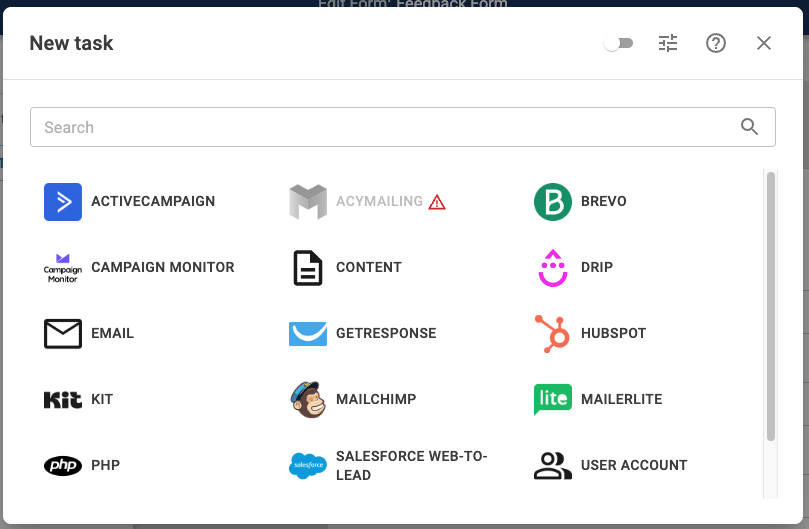Click the task list vertical scrollbar

point(770,305)
